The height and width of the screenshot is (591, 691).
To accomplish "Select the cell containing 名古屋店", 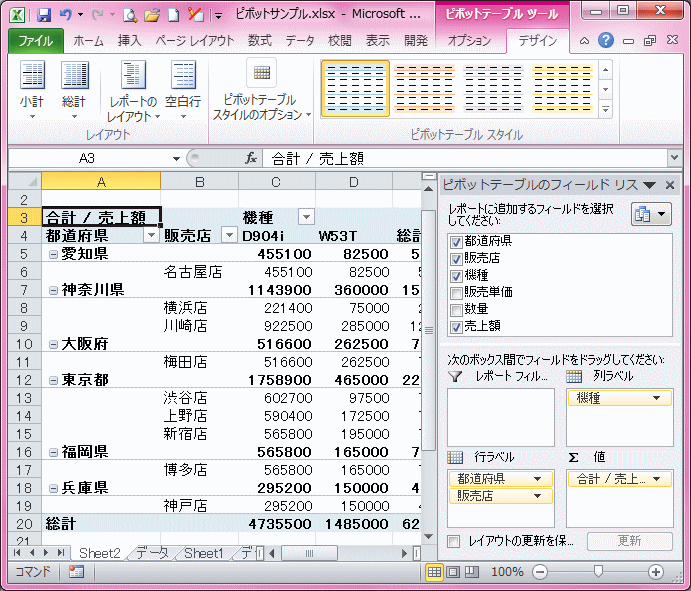I will point(199,272).
